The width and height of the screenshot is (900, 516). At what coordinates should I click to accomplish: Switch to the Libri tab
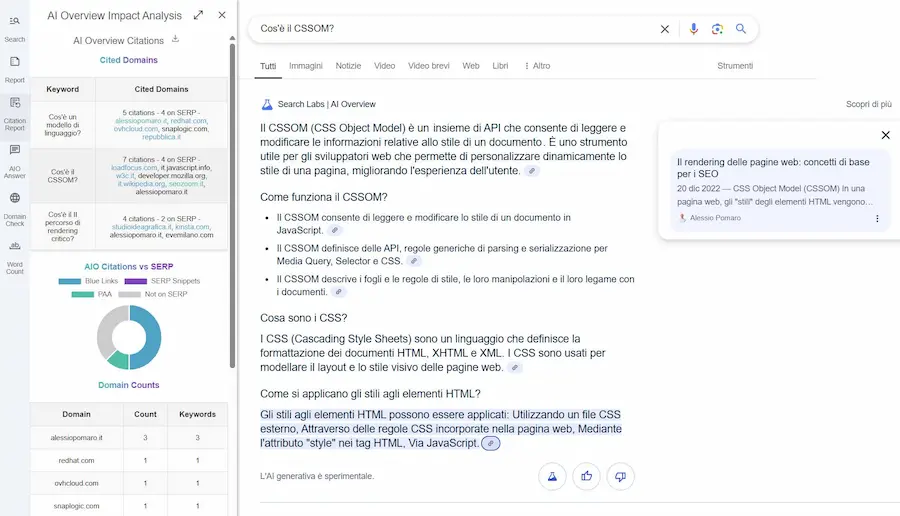click(x=500, y=66)
